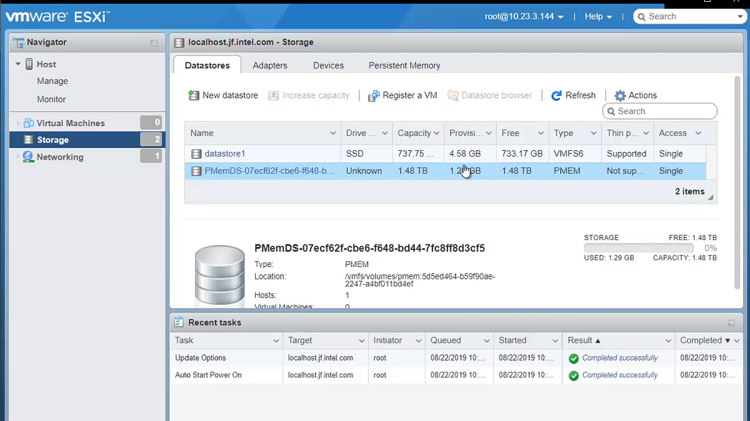Select Networking in the Navigator
Screen dimensions: 750x421
tap(86, 157)
